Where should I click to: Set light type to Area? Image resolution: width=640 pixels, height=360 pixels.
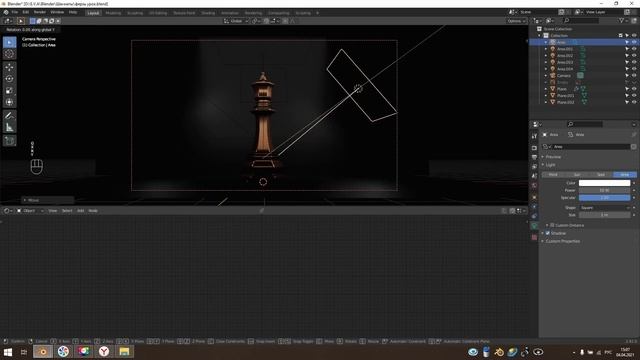[625, 175]
